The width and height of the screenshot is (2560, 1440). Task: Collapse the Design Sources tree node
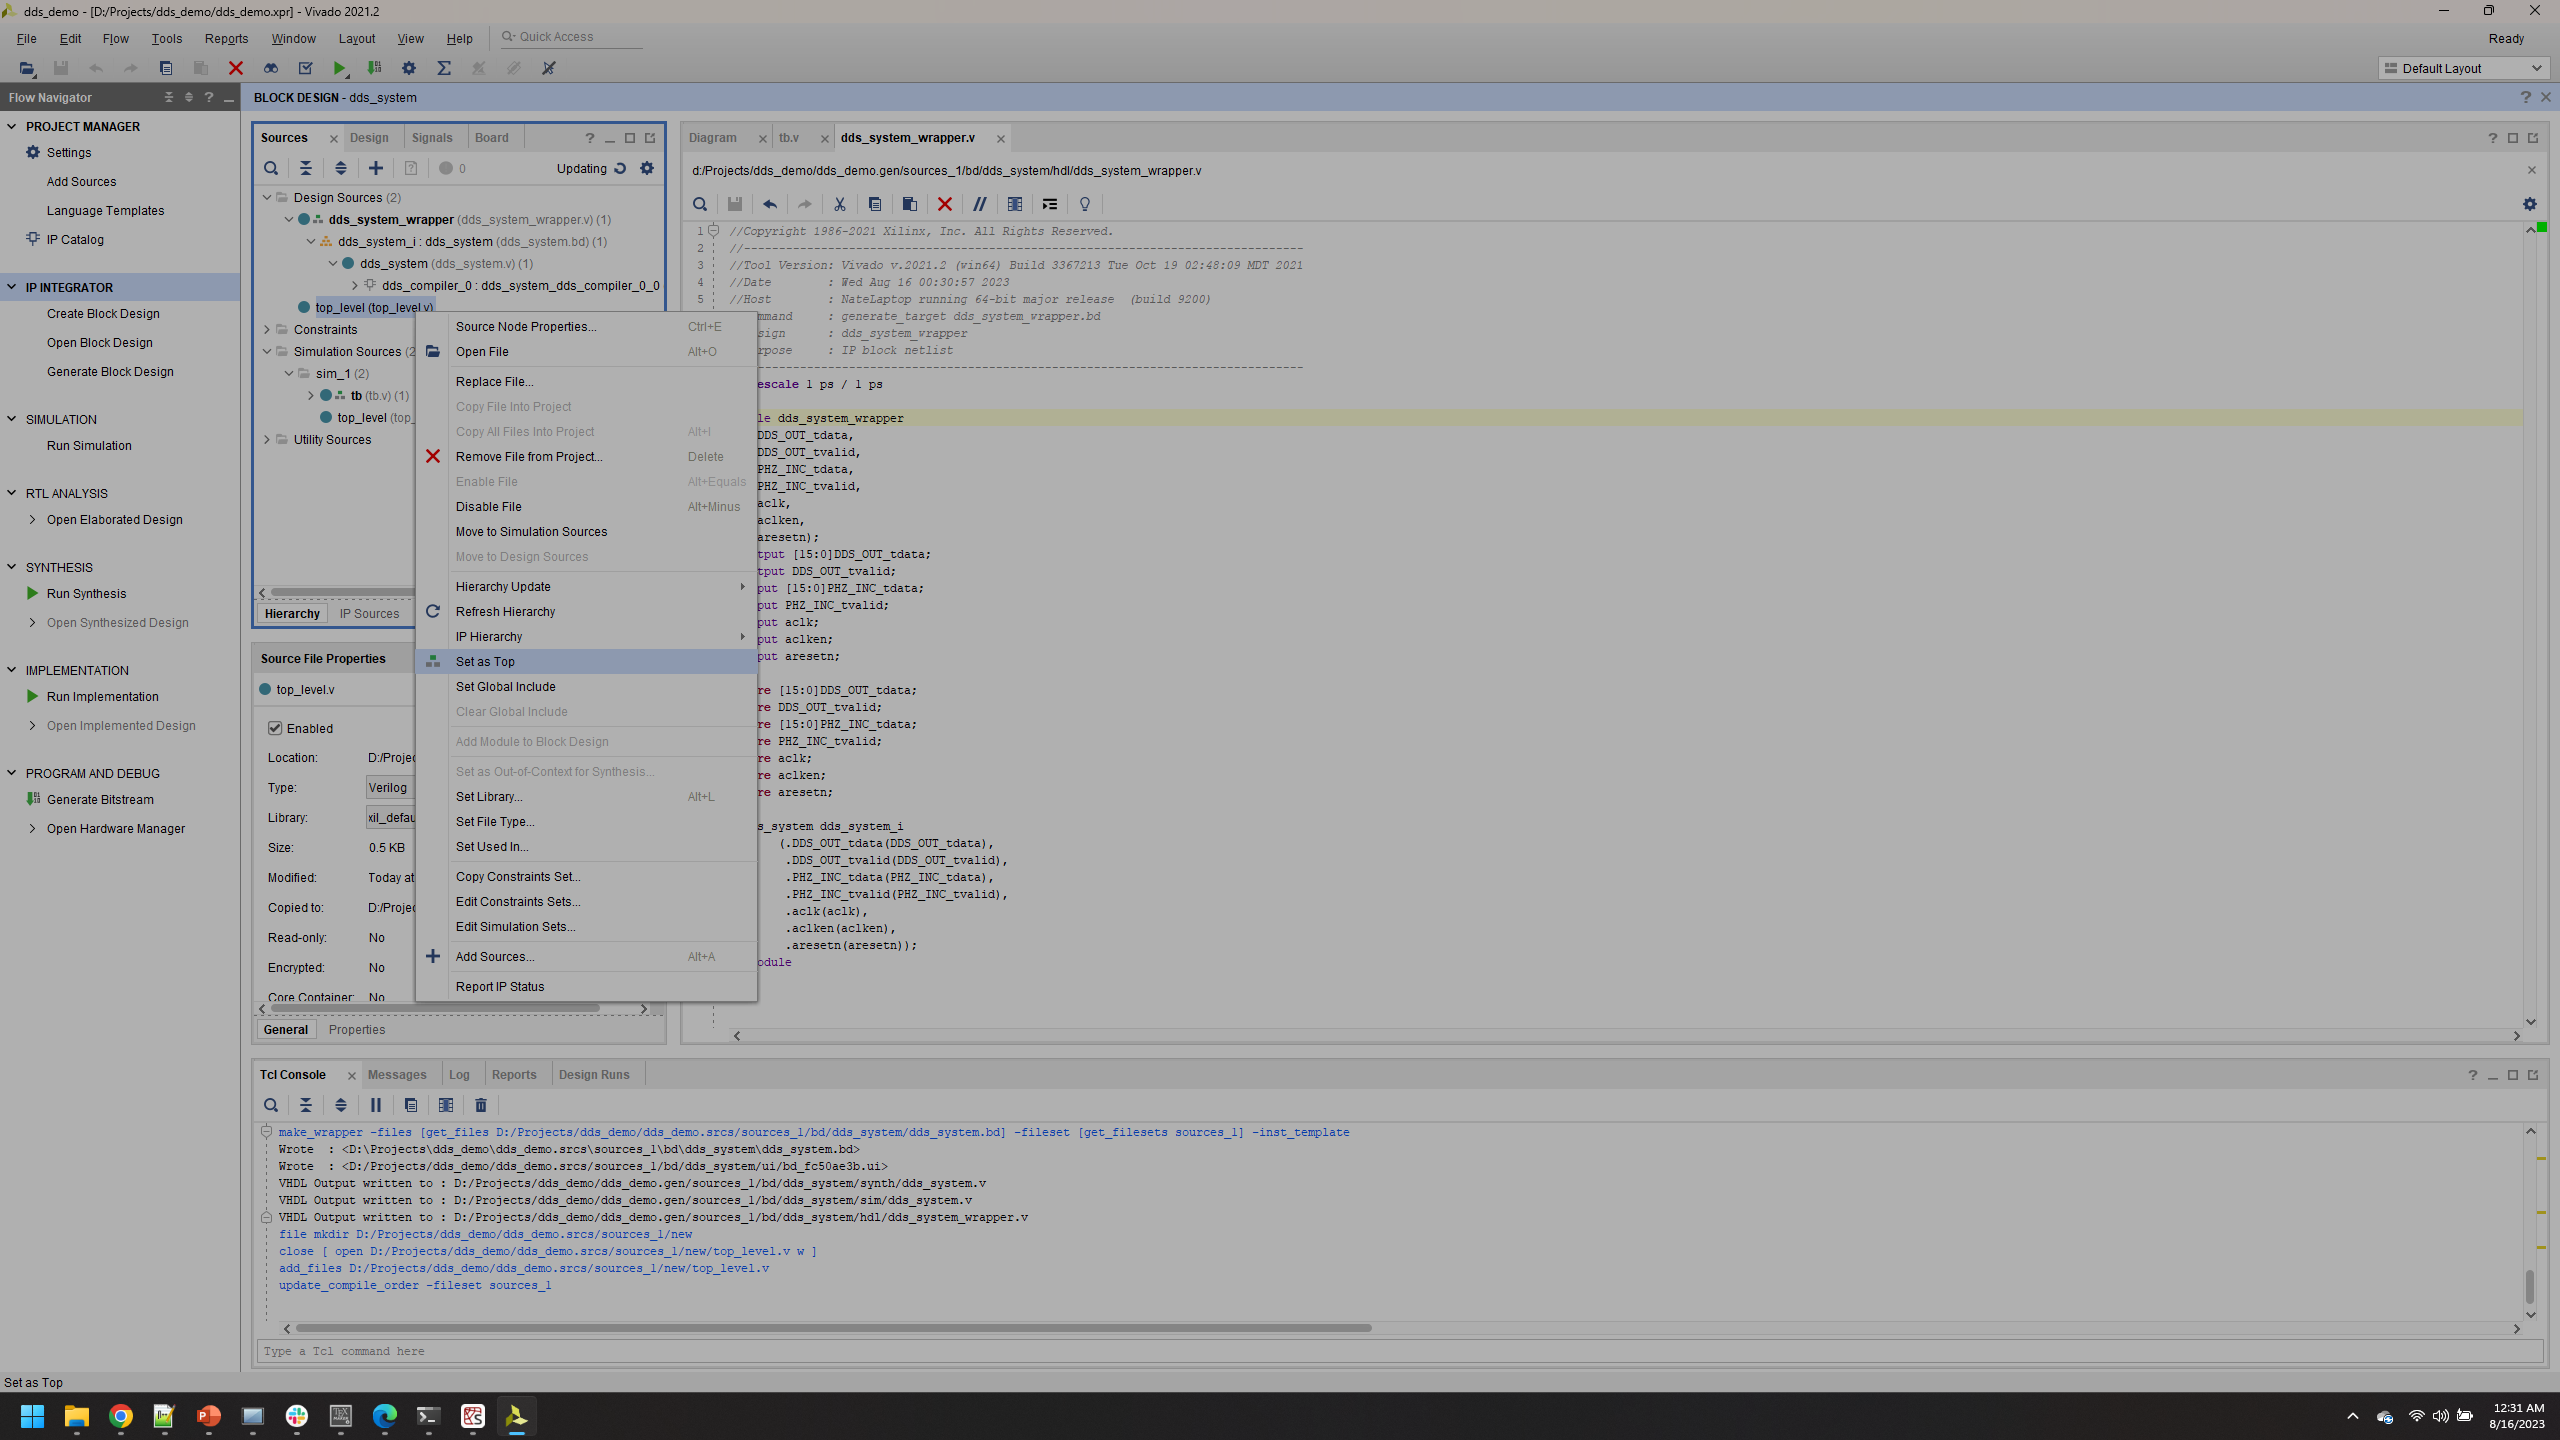(x=267, y=198)
